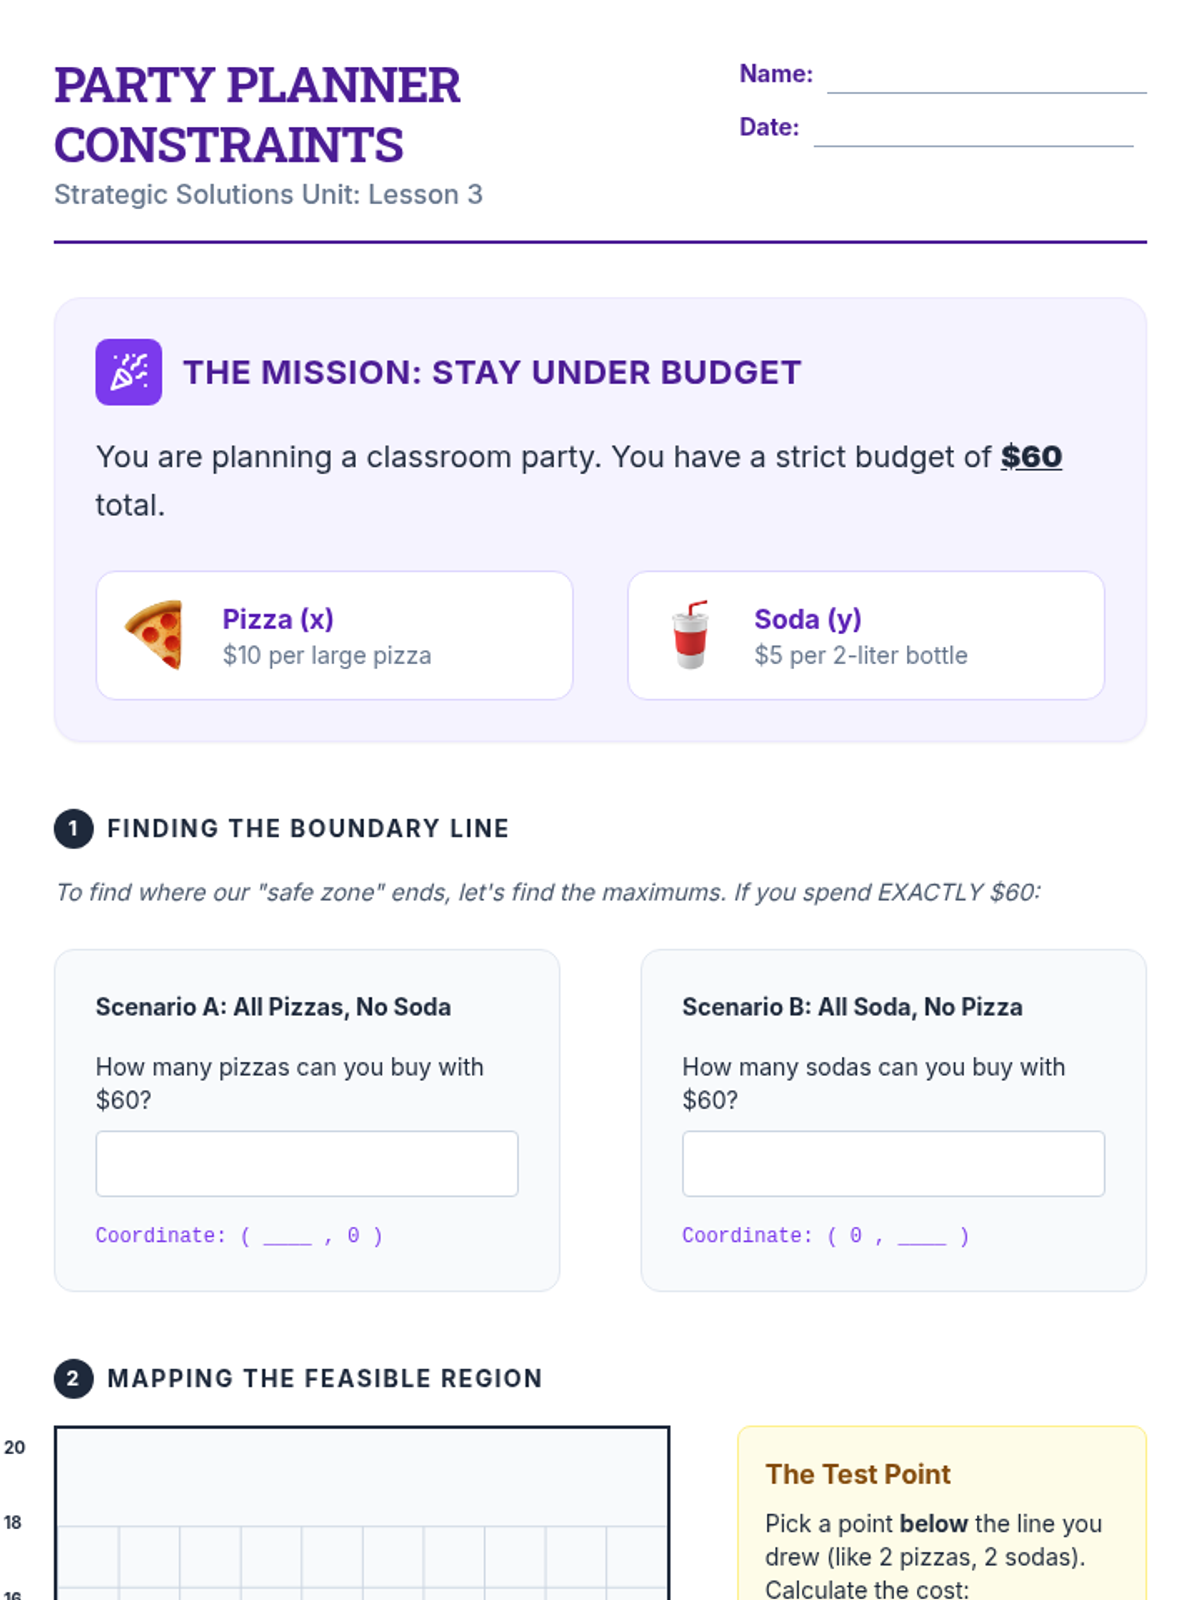Select the Soda (y) info card
Viewport: 1200px width, 1600px height.
click(866, 635)
